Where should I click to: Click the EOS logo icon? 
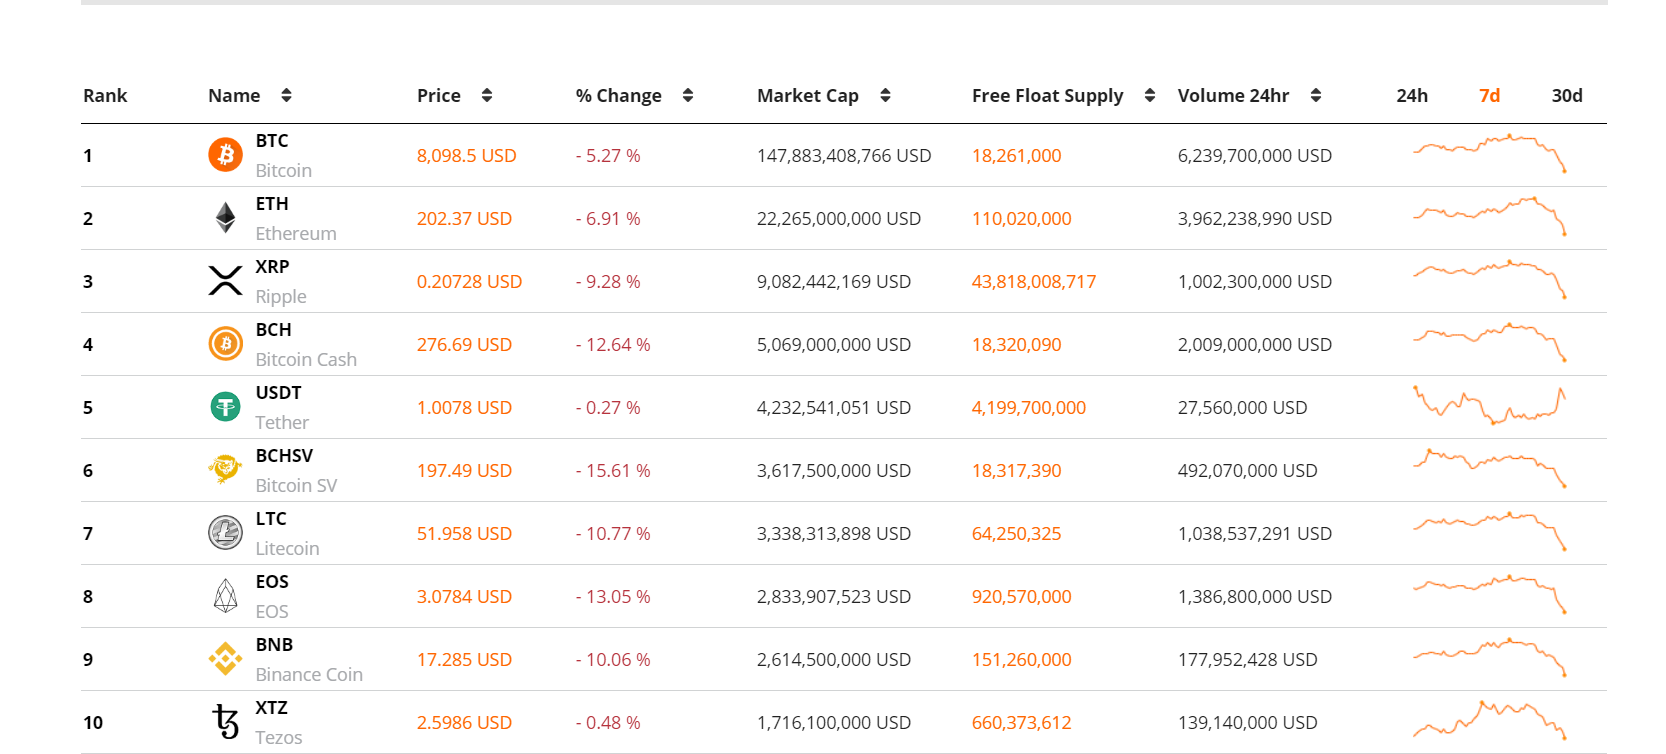pos(225,596)
